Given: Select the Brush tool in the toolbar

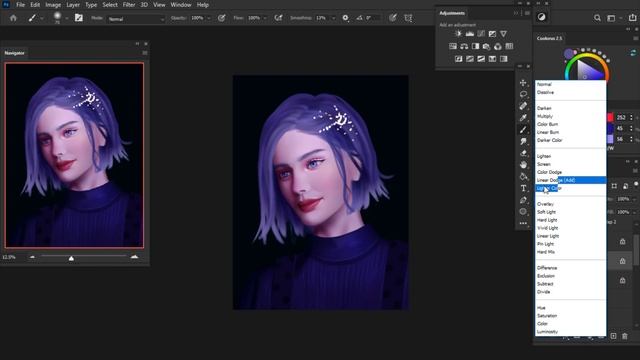Looking at the screenshot, I should 523,130.
